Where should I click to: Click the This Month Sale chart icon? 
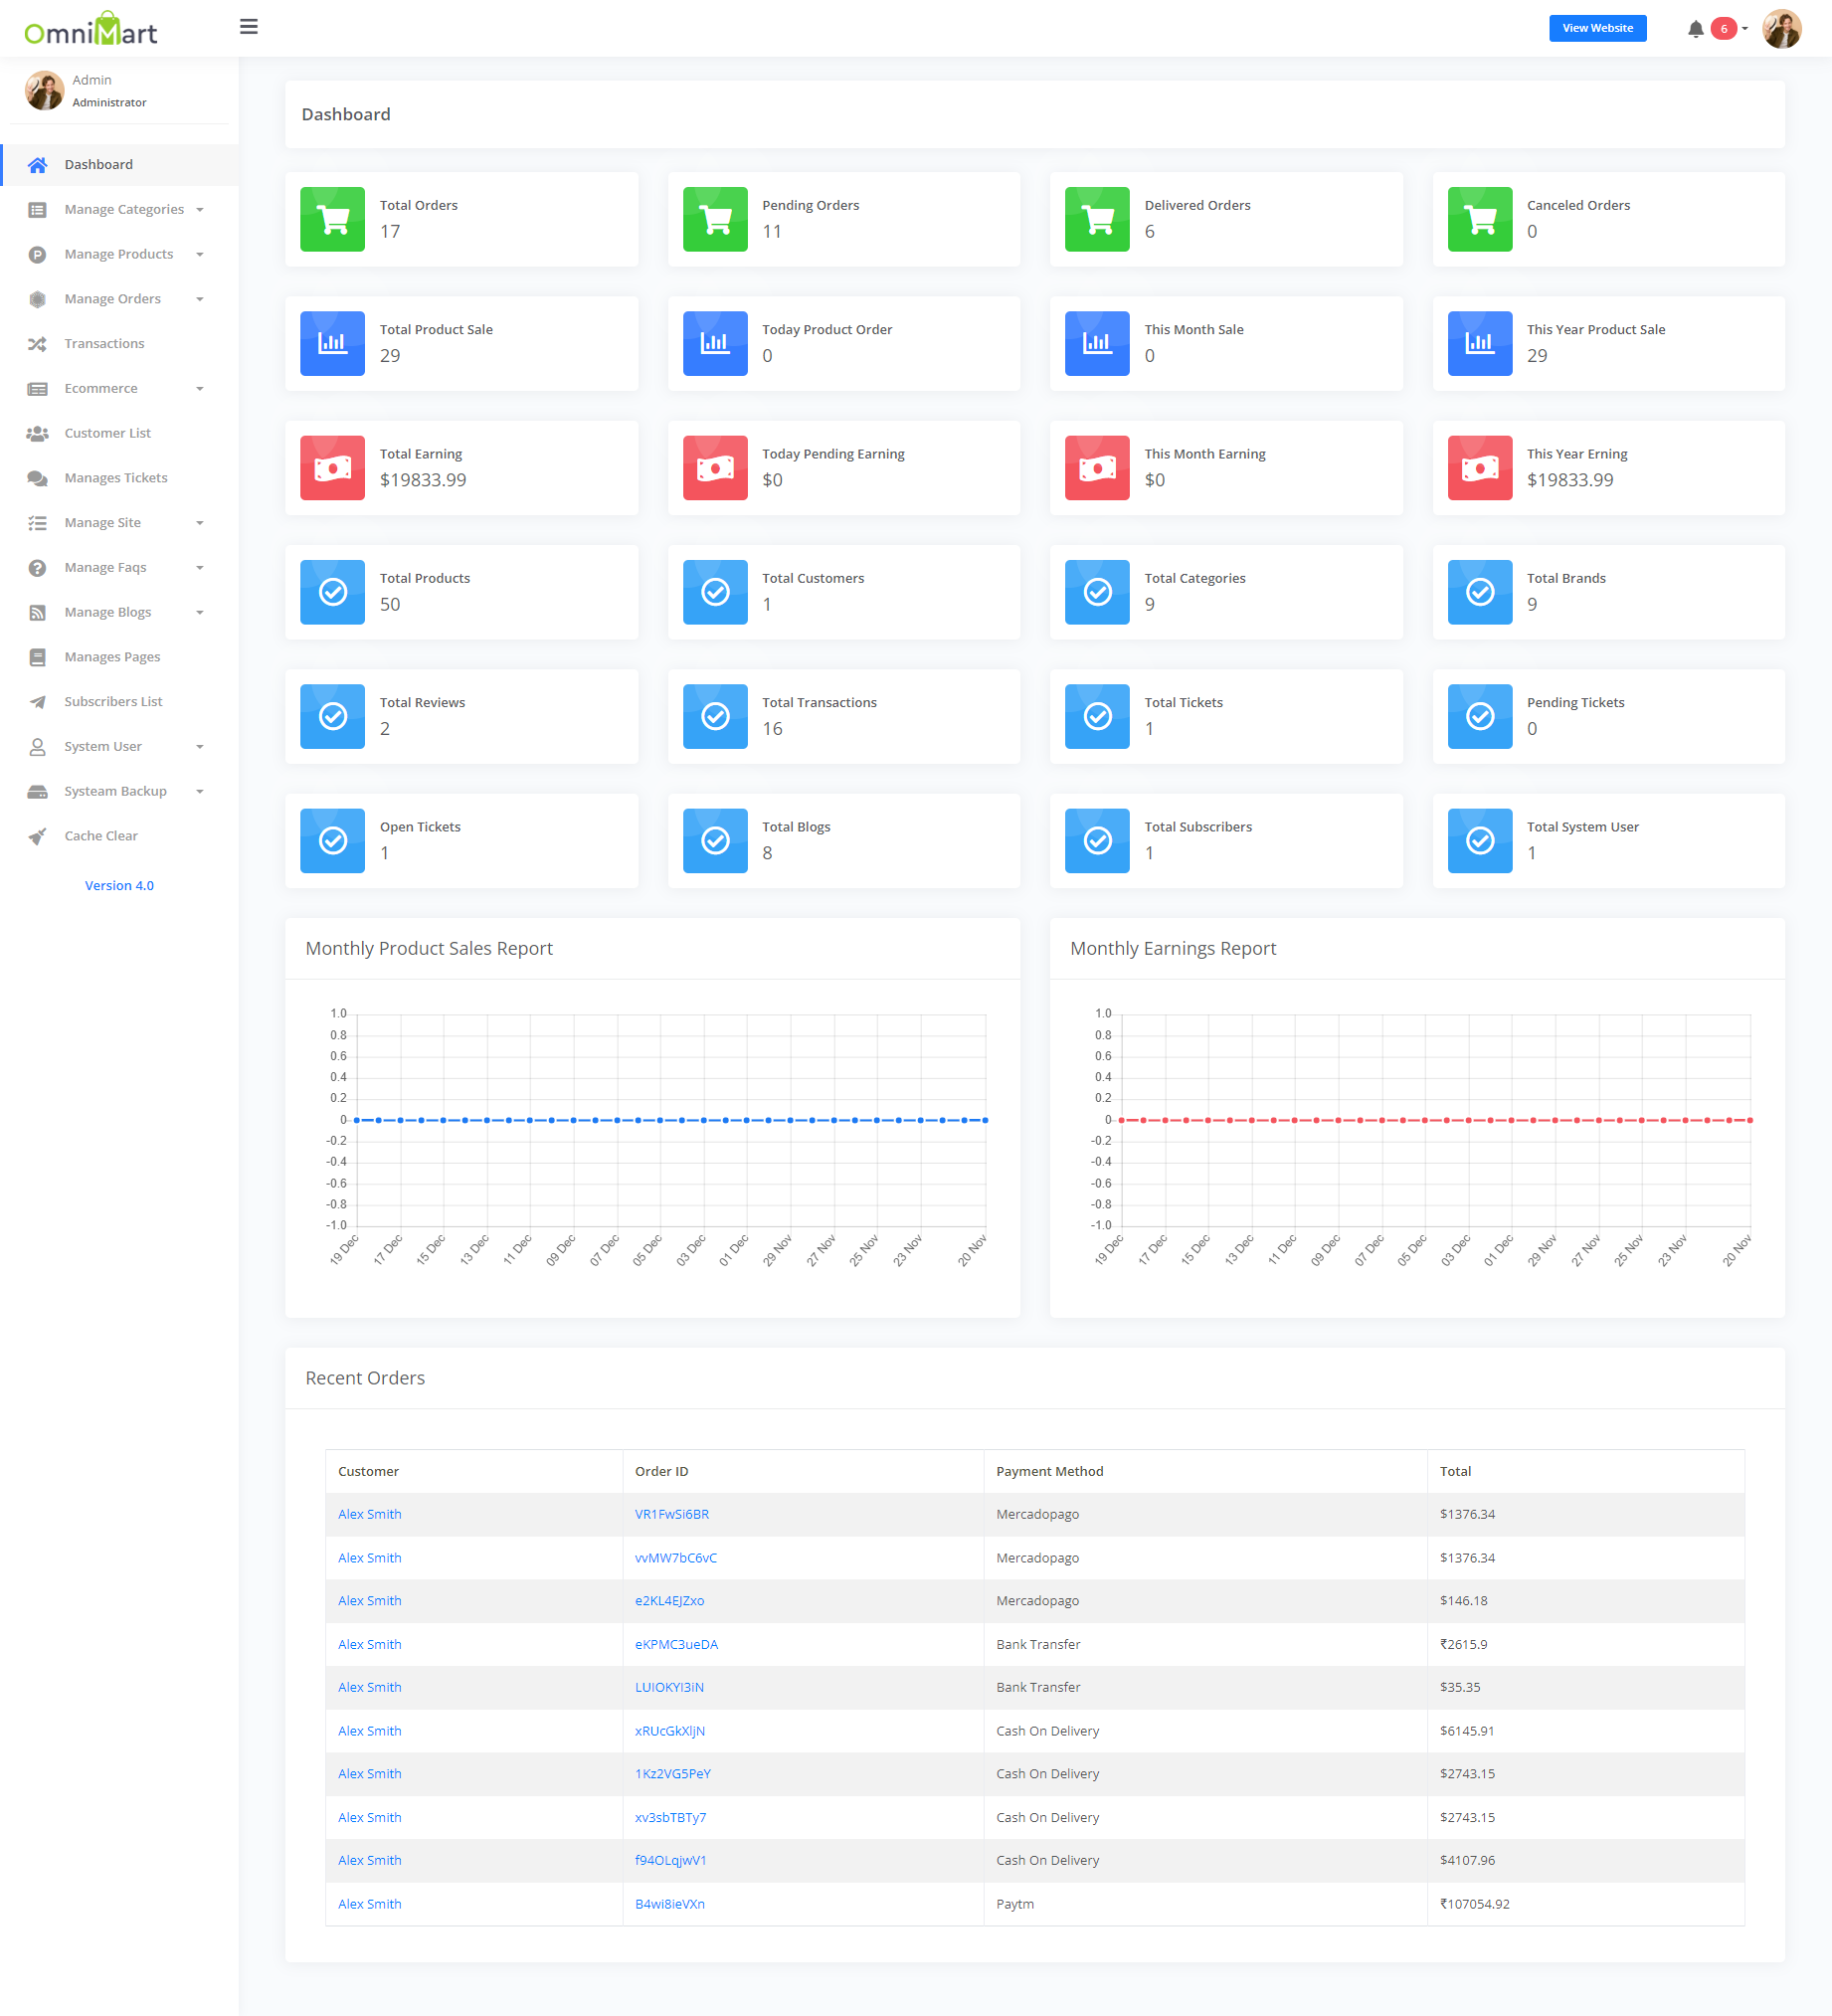tap(1096, 343)
